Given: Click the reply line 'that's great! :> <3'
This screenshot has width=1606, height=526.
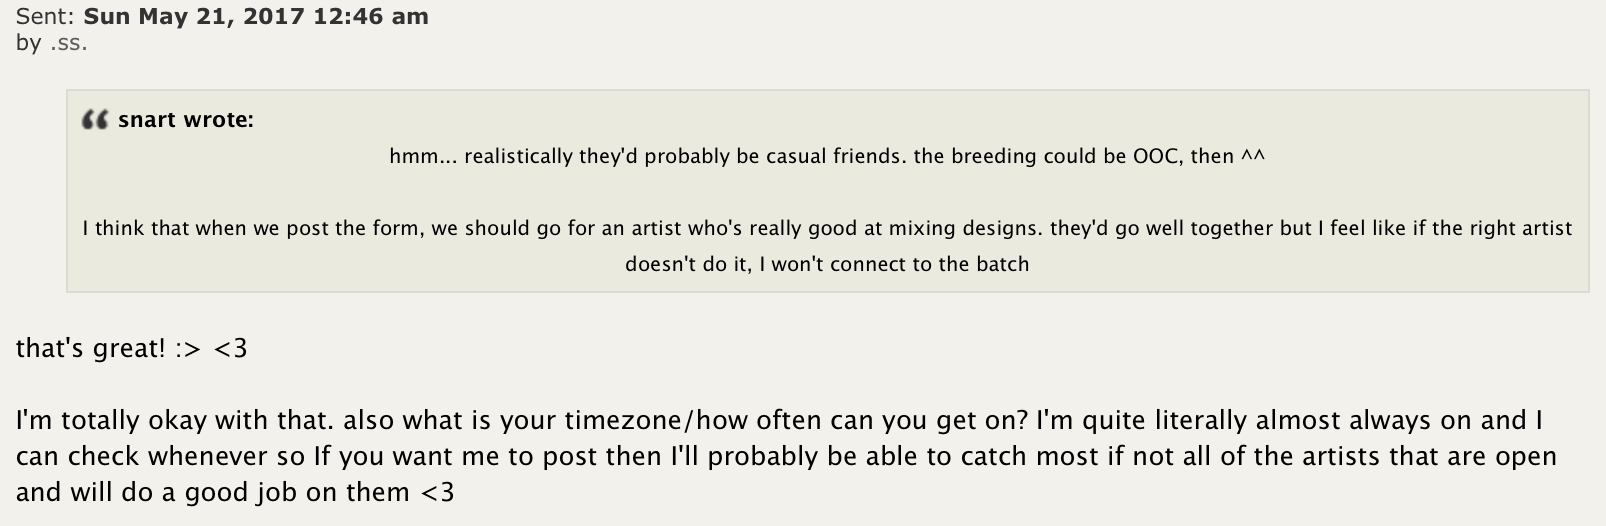Looking at the screenshot, I should click(131, 349).
